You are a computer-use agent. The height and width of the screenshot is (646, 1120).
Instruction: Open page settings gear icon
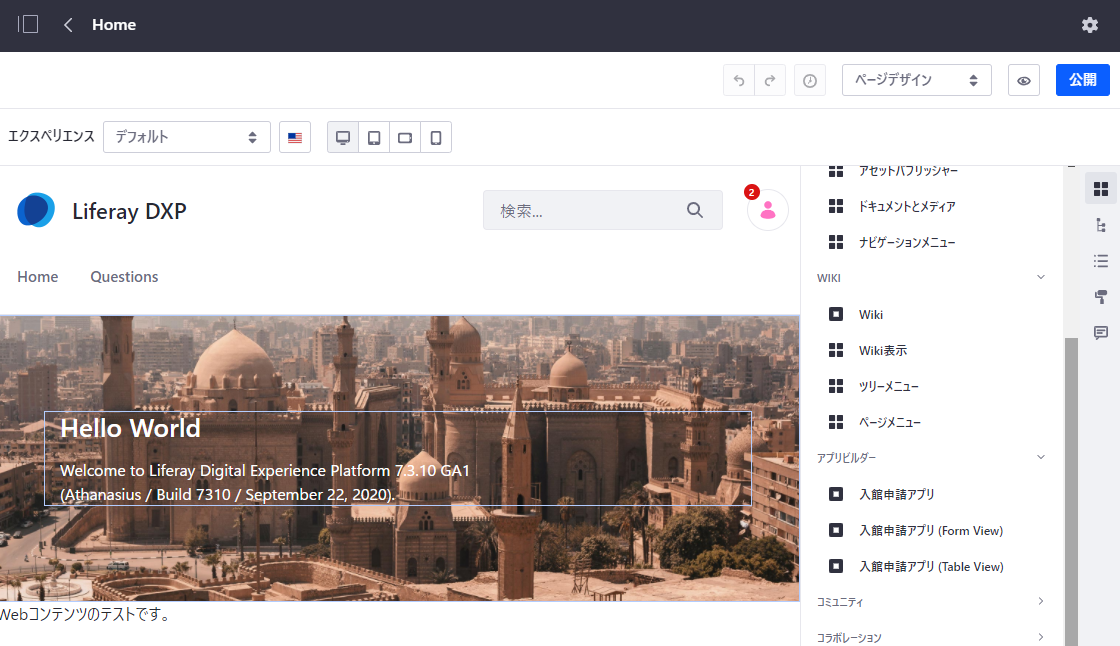(x=1089, y=25)
